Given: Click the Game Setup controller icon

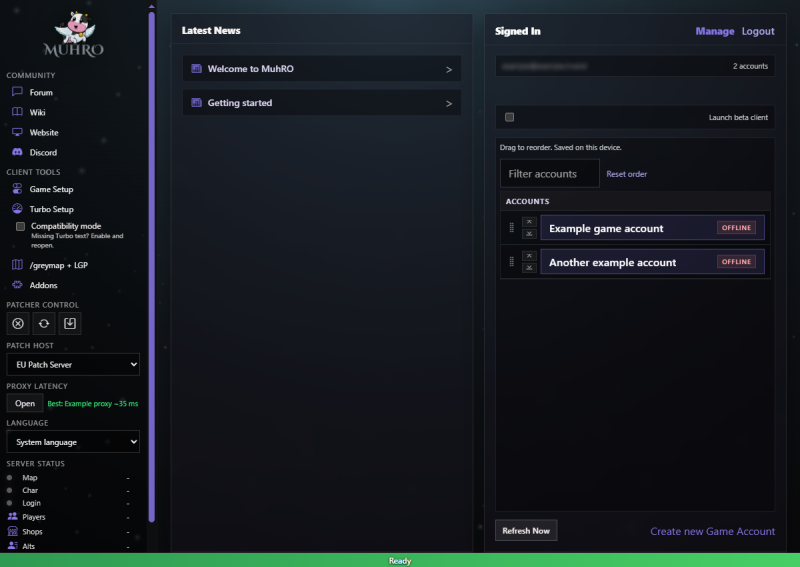Looking at the screenshot, I should [x=17, y=189].
